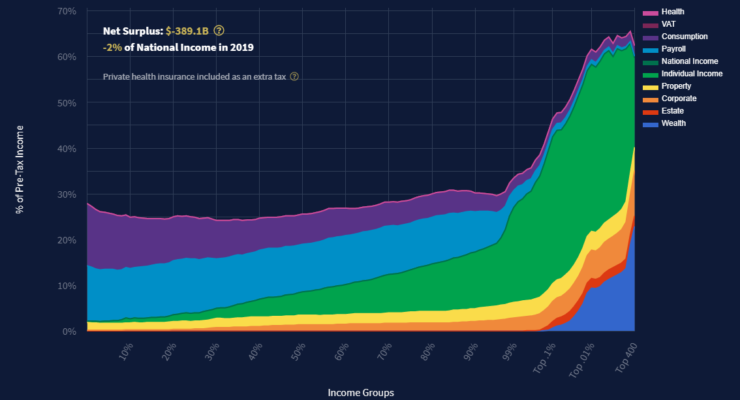Screen dimensions: 740x400
Task: Click the orange Corporate legend swatch
Action: coord(653,99)
